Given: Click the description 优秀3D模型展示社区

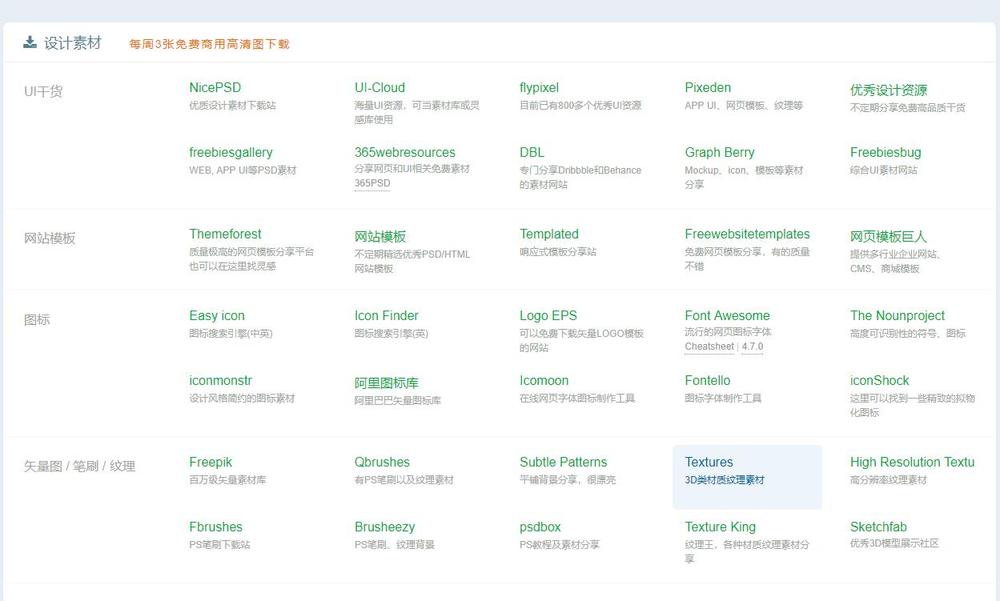Looking at the screenshot, I should pyautogui.click(x=894, y=544).
